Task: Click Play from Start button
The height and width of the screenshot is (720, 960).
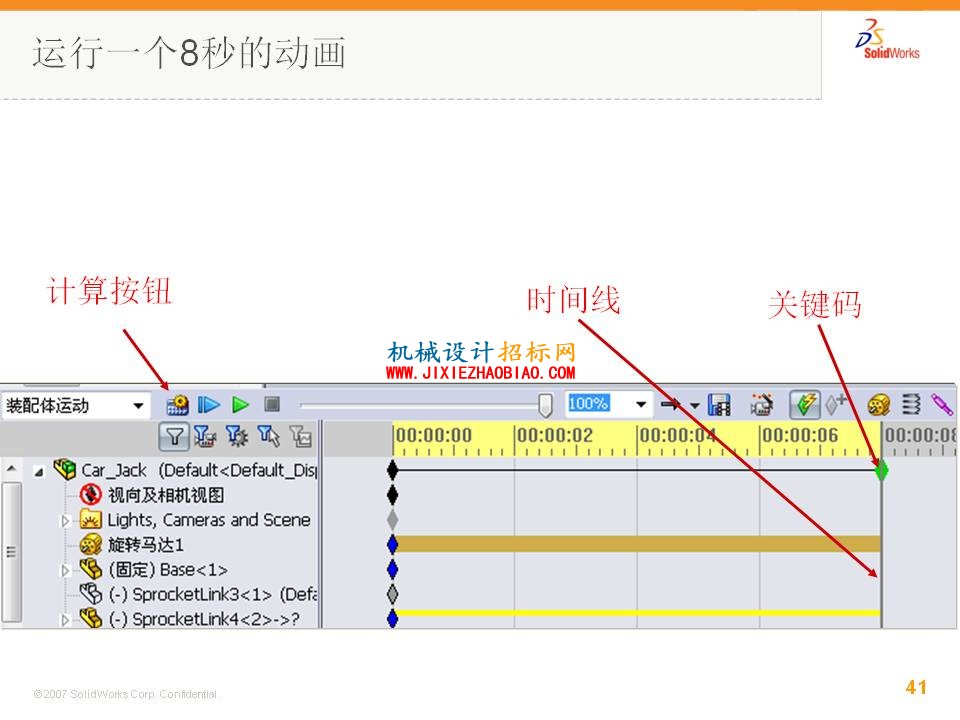Action: [x=209, y=405]
